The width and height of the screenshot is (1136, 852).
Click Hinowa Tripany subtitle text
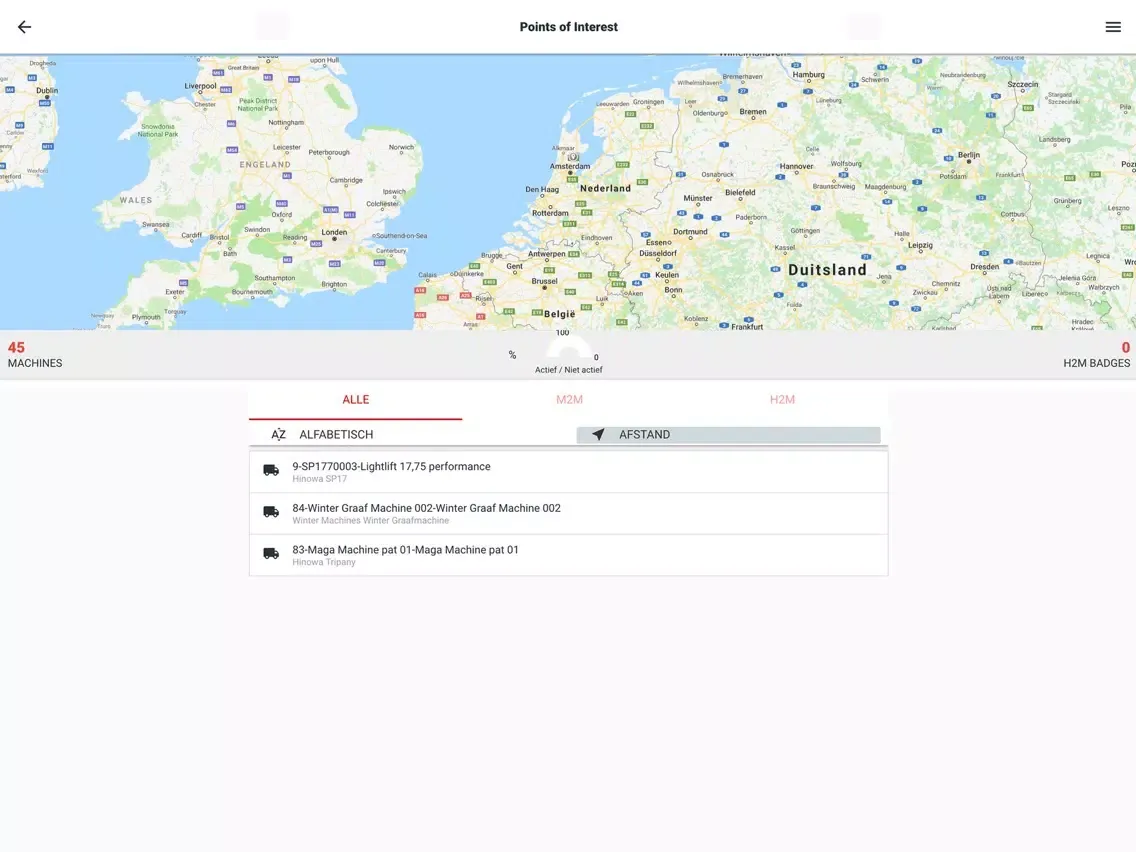point(324,562)
